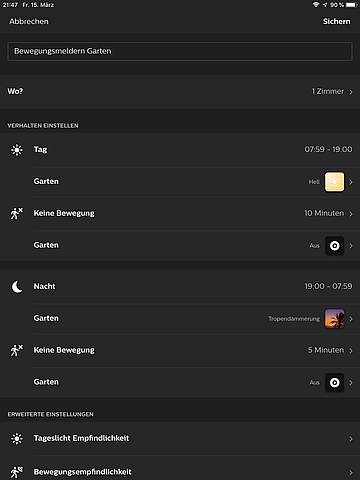Select the sun icon next to Tageslicht Empfindlichkeit

coord(17,439)
